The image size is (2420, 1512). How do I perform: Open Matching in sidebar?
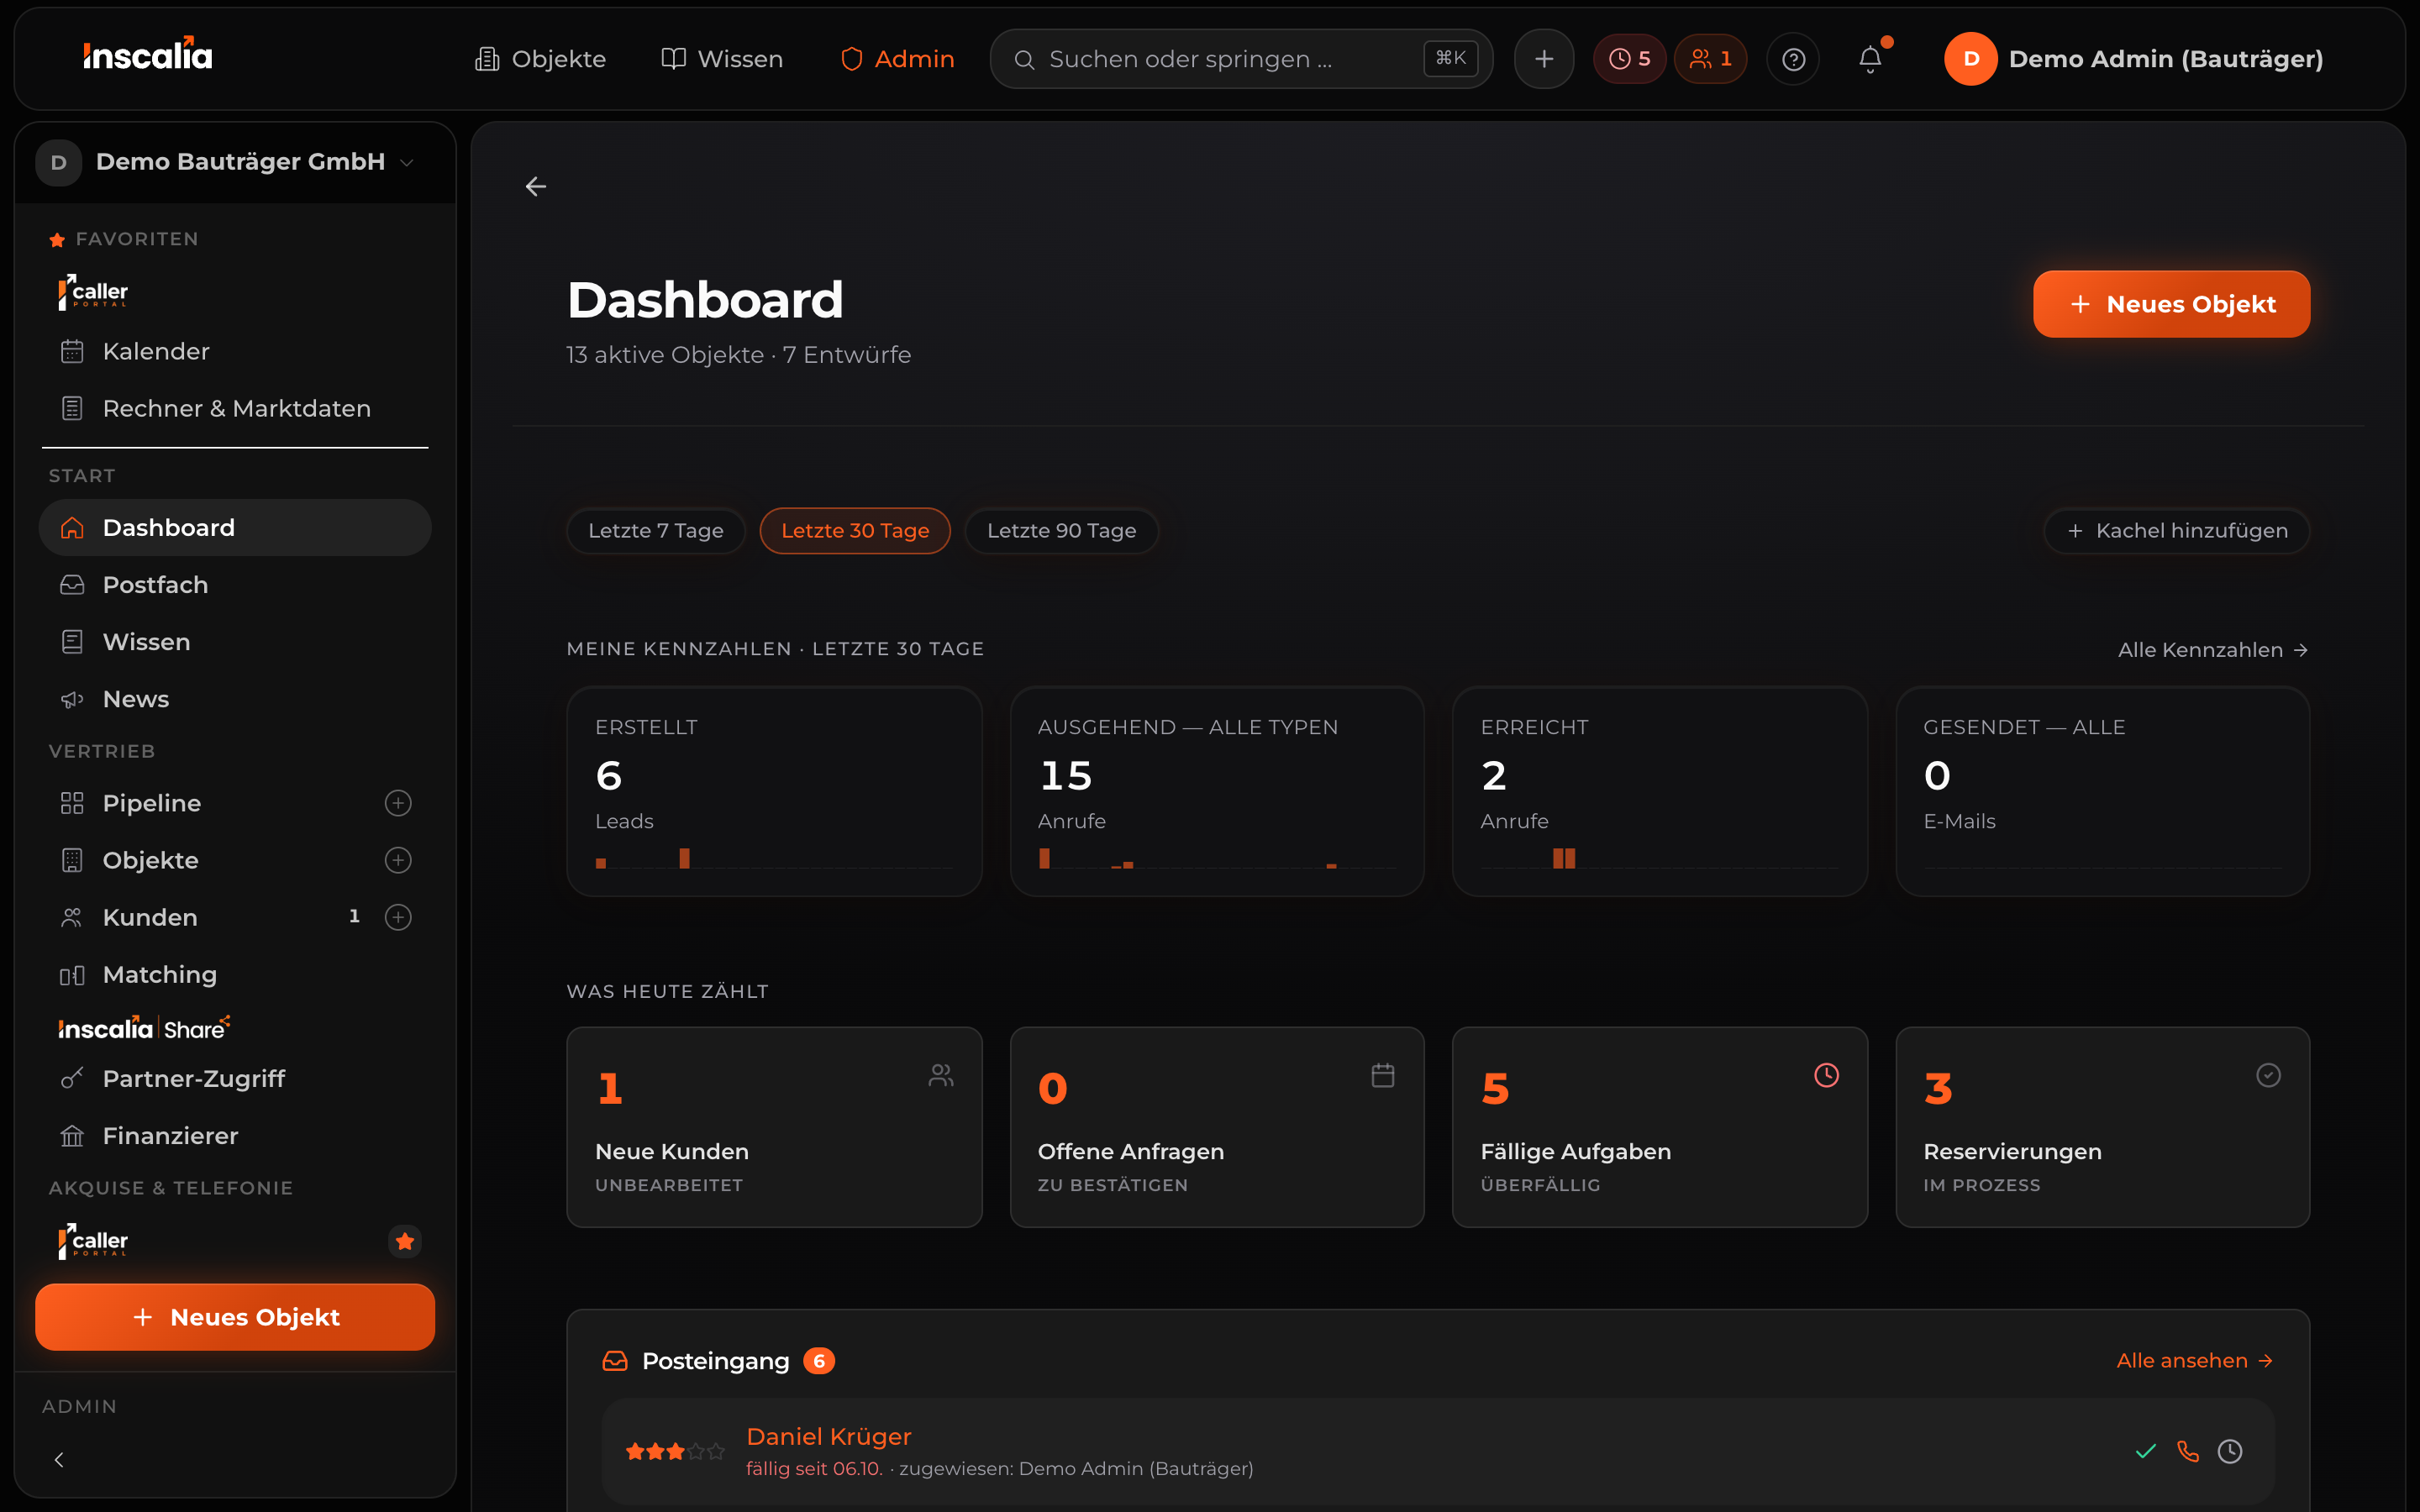pyautogui.click(x=235, y=974)
